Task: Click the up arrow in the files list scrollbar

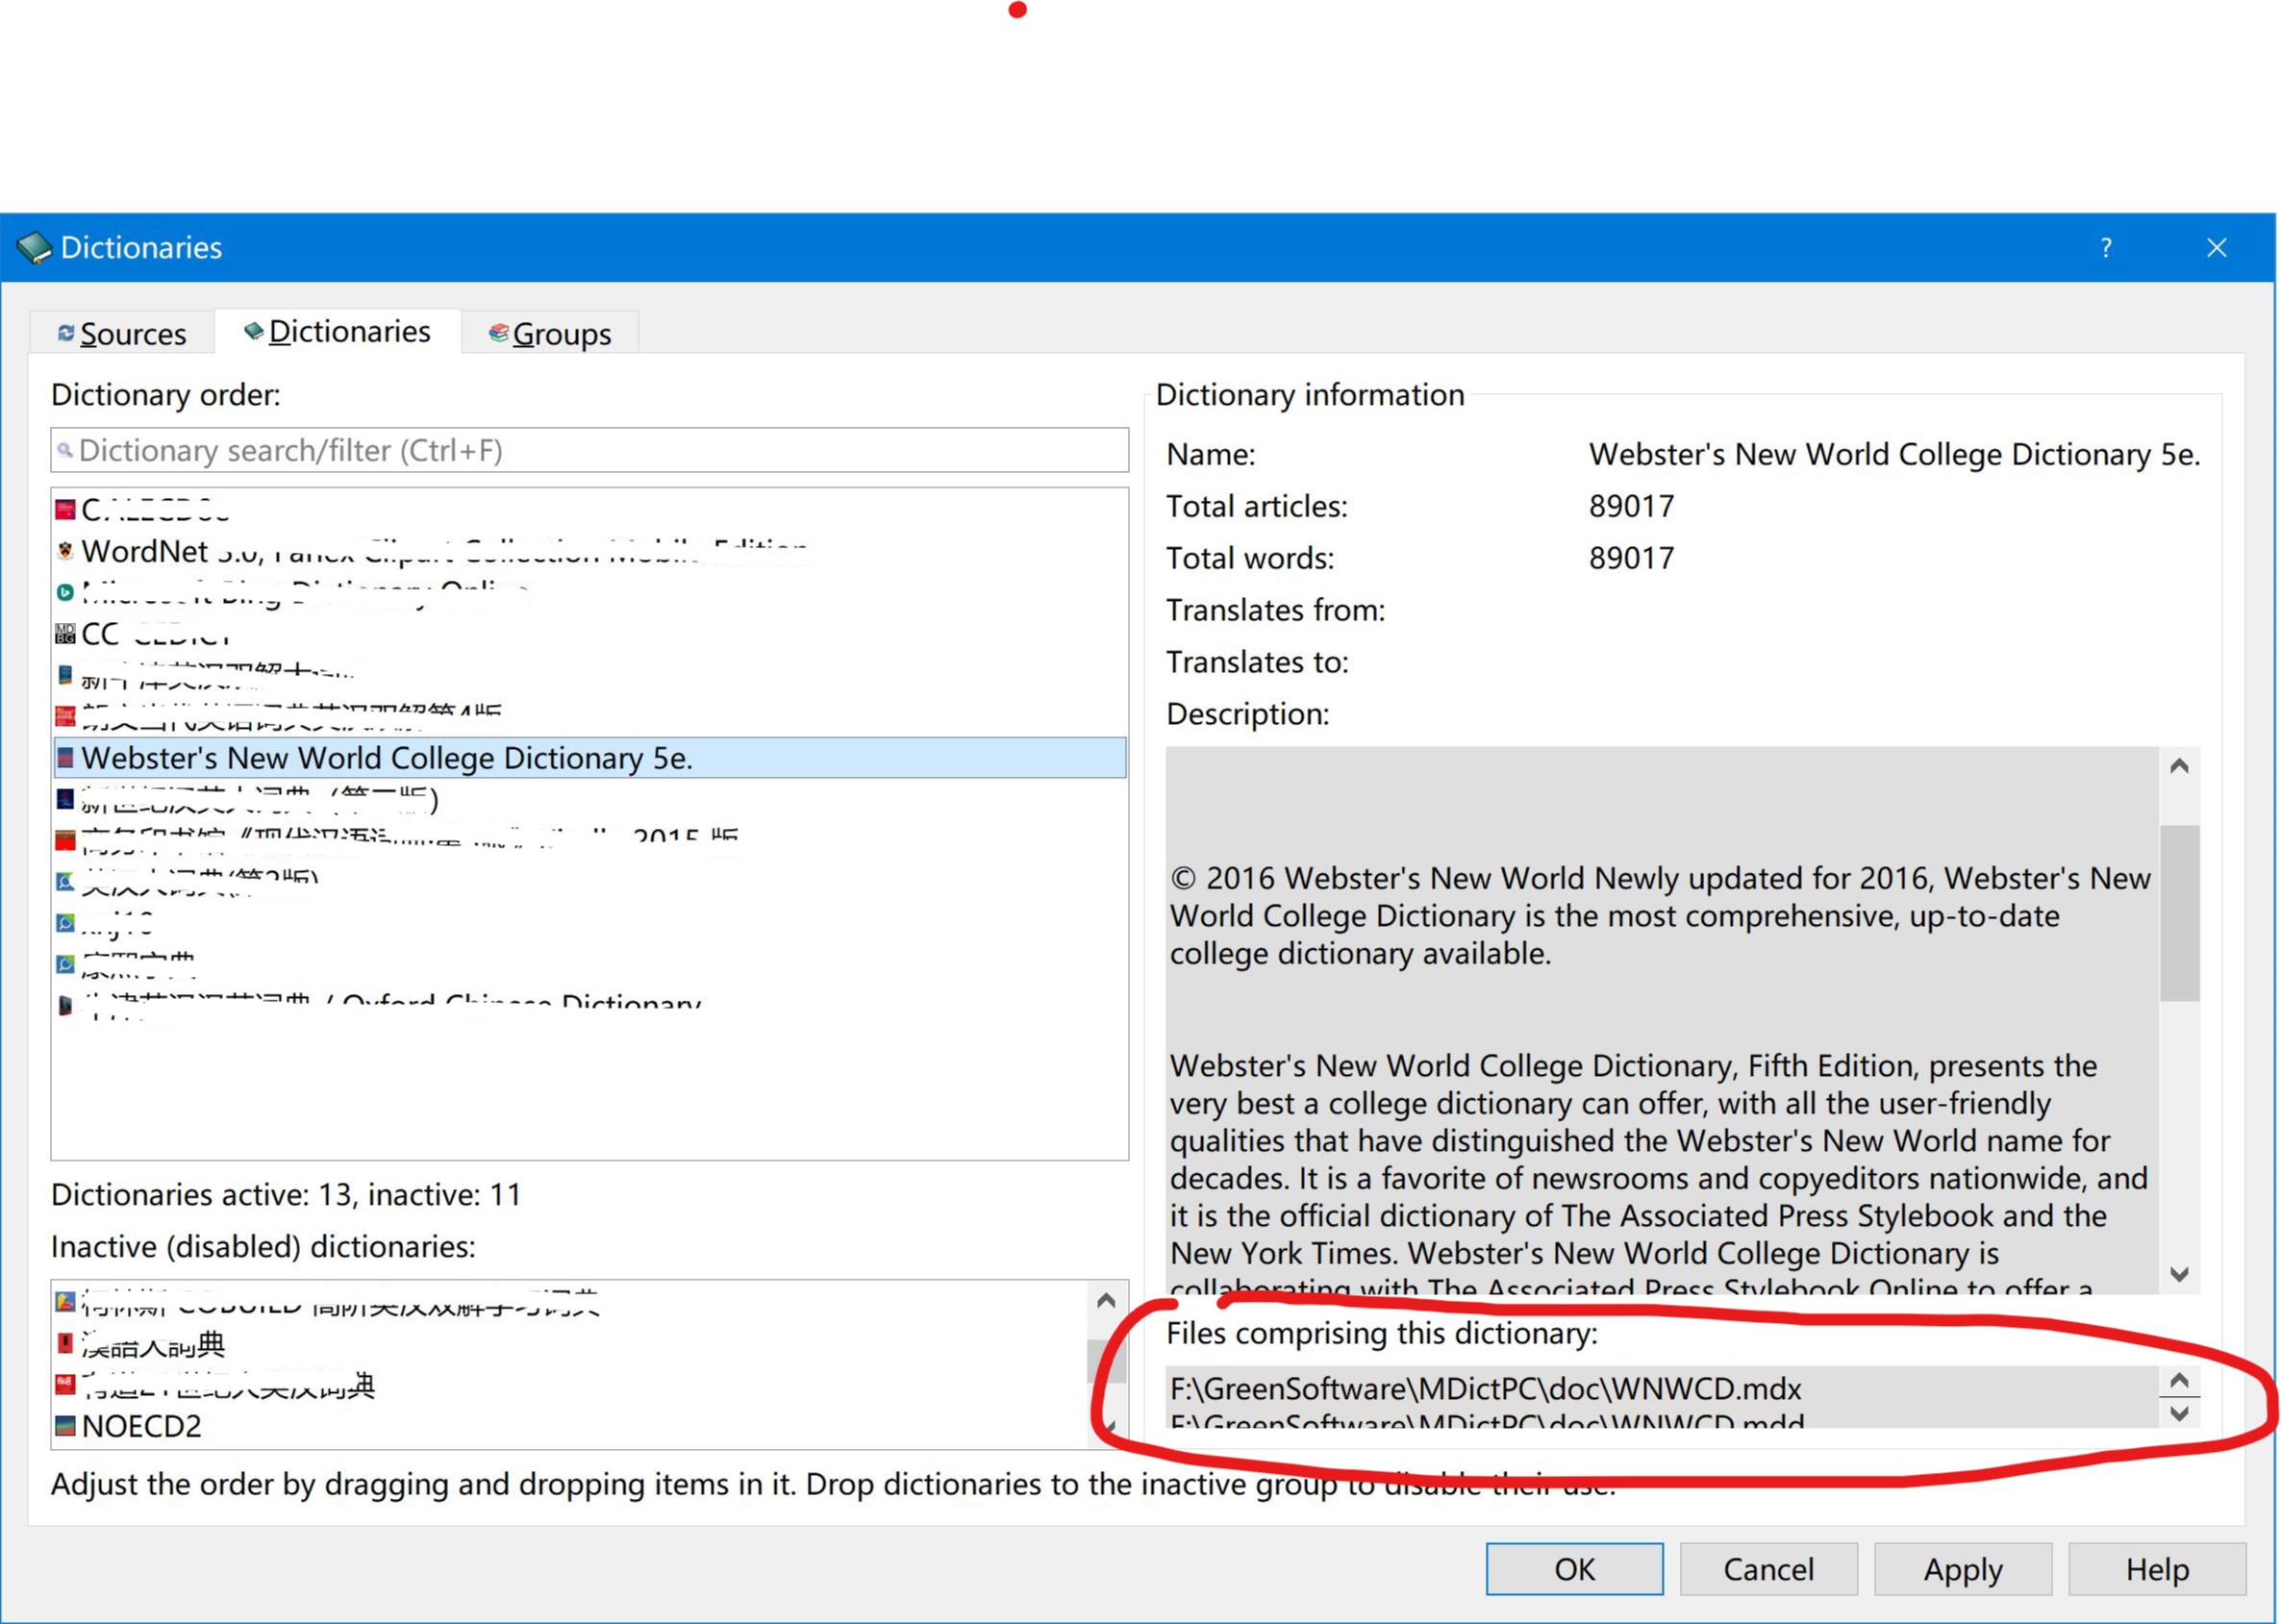Action: pos(2180,1380)
